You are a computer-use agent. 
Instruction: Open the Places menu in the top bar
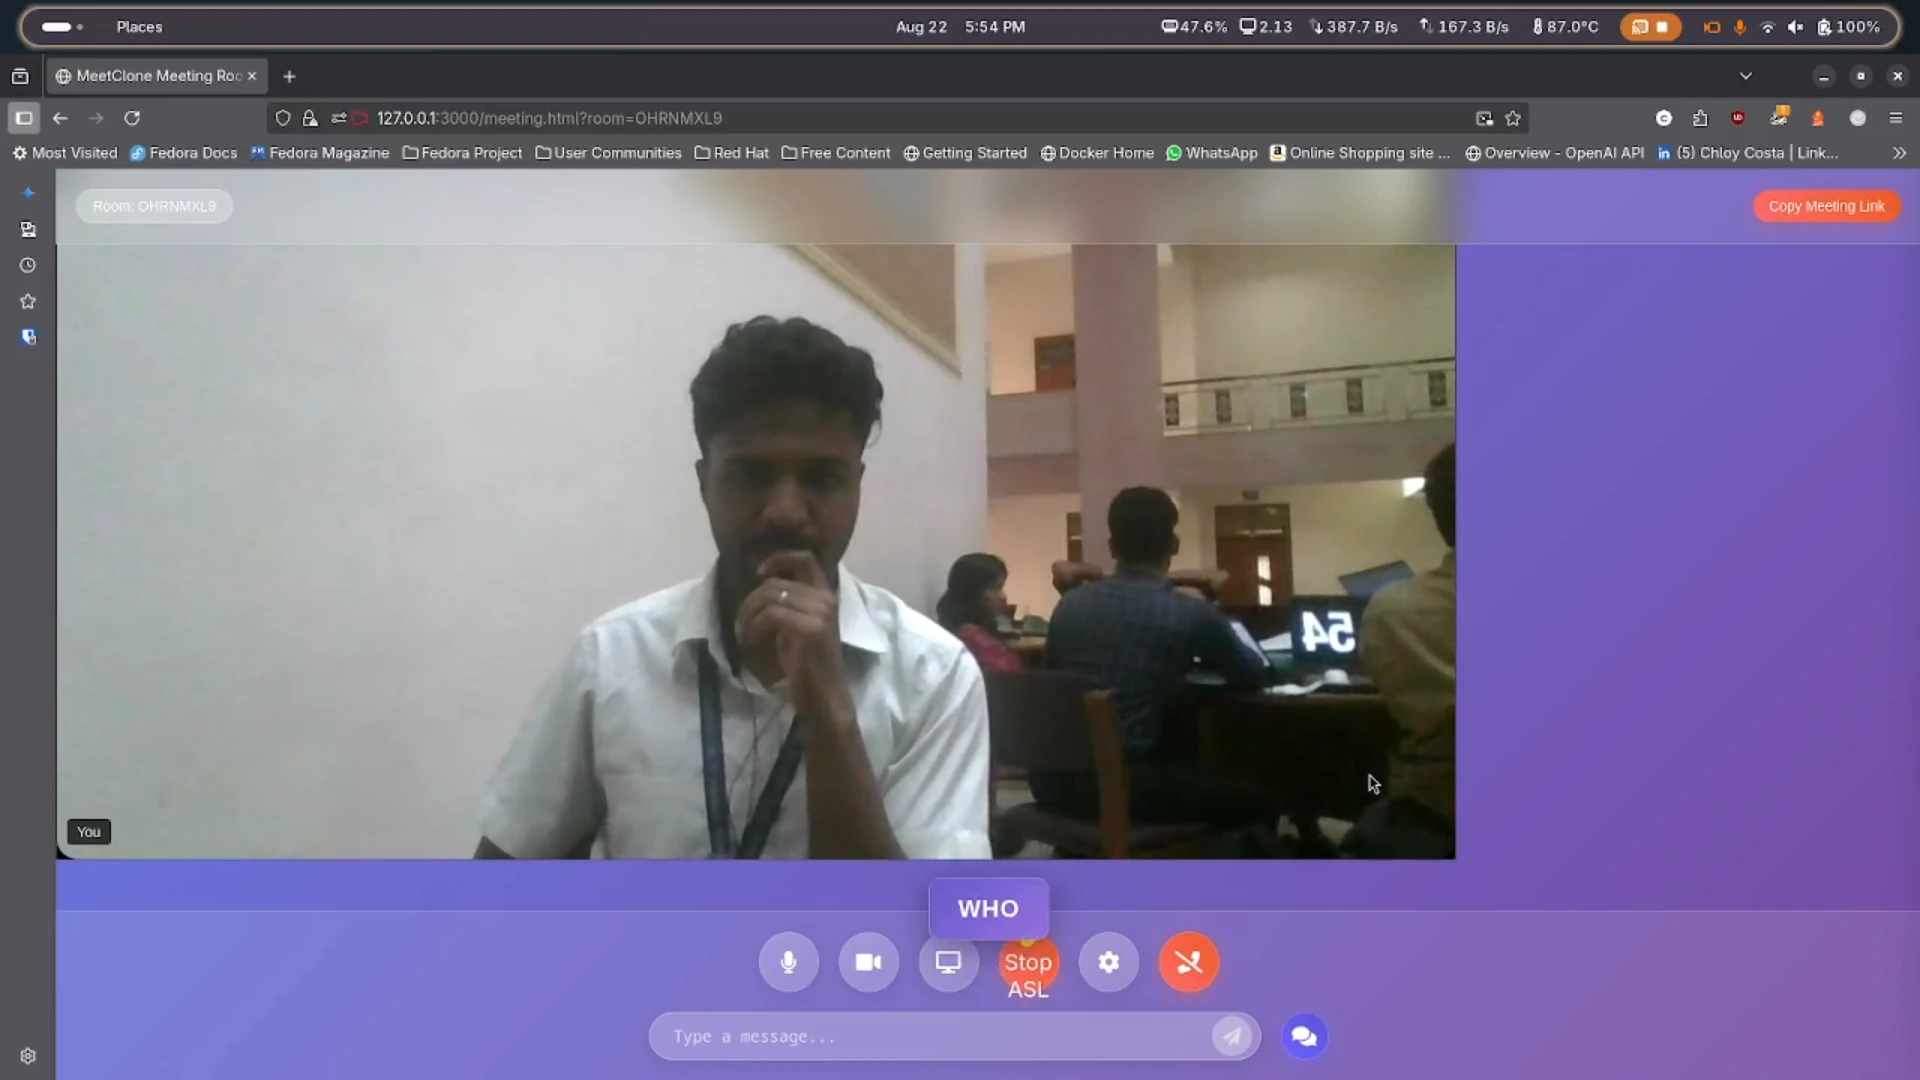[139, 27]
